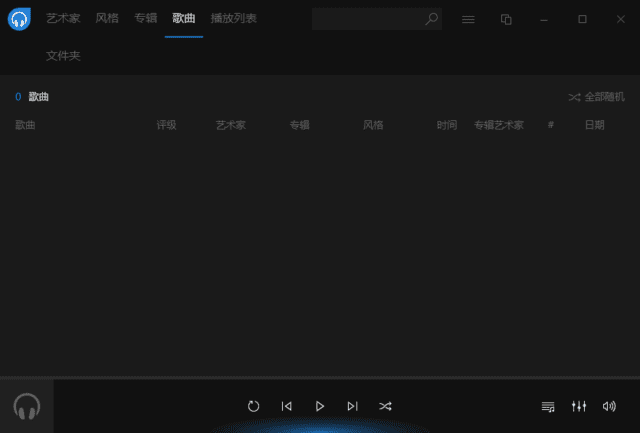Sort songs by 艺术家 column header

[x=231, y=125]
